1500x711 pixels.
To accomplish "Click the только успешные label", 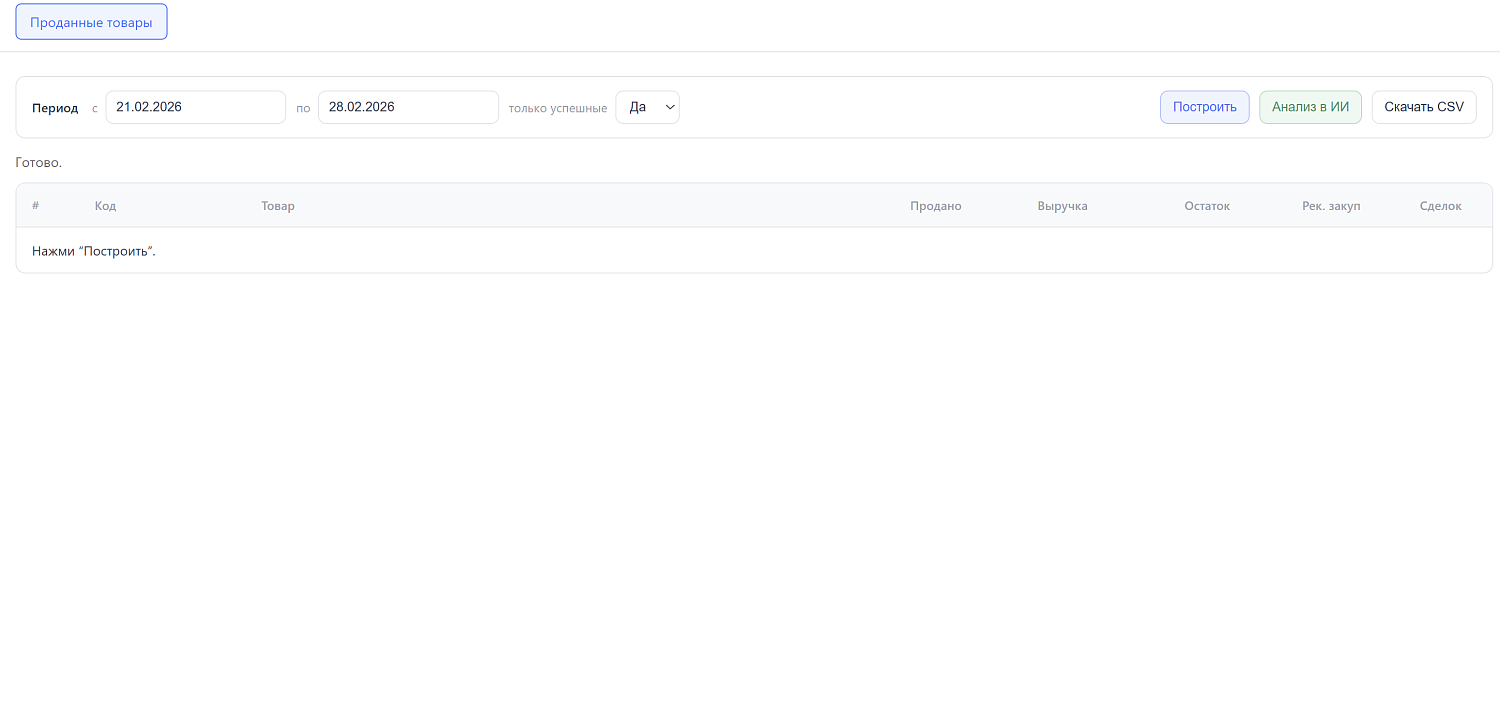I will tap(557, 108).
